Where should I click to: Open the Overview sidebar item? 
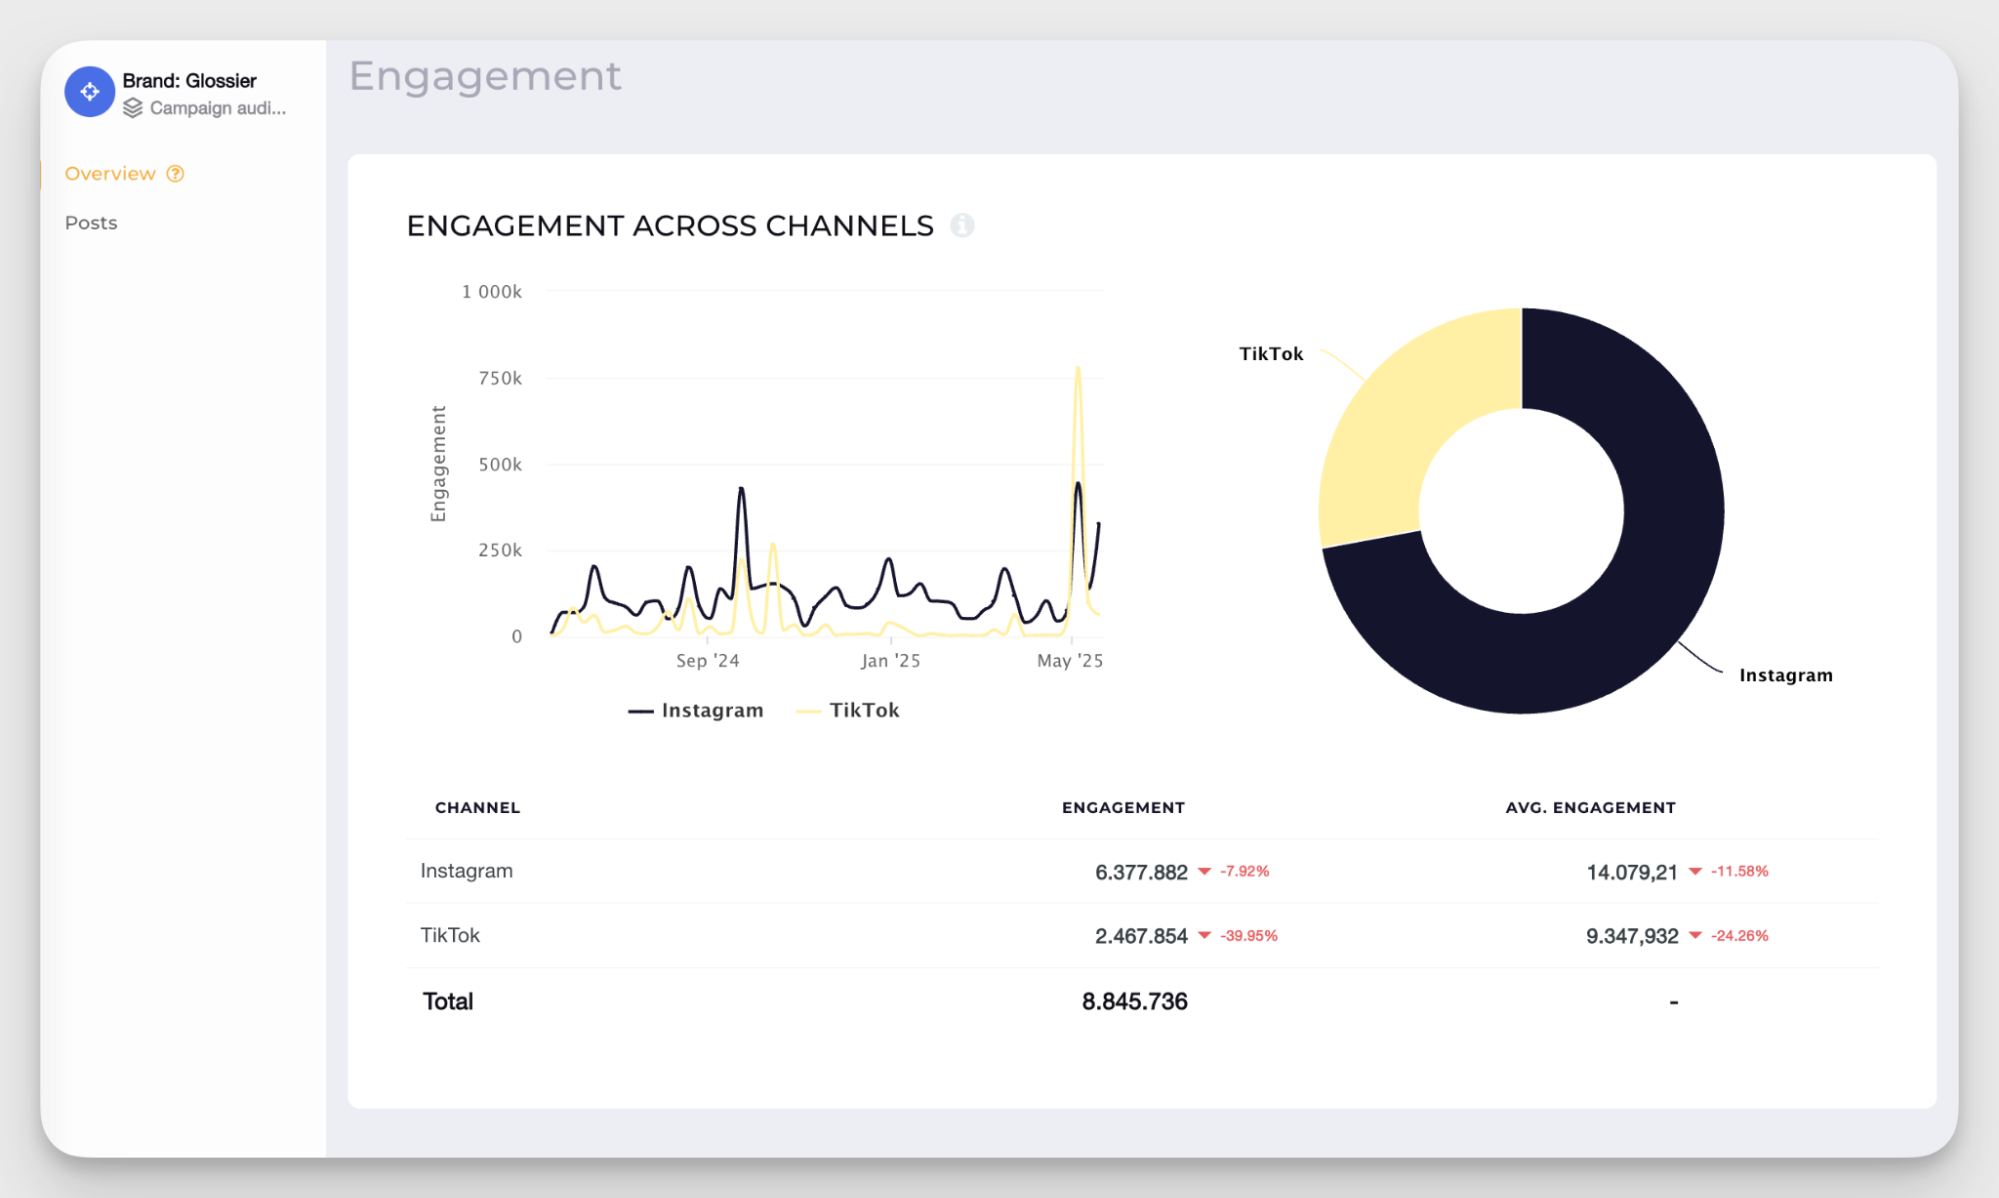point(110,174)
